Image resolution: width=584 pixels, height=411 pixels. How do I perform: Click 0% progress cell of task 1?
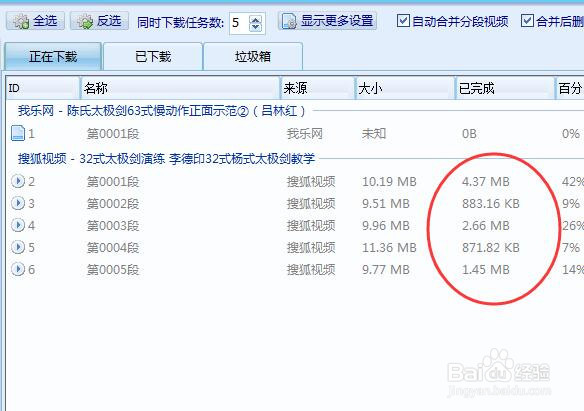[571, 134]
